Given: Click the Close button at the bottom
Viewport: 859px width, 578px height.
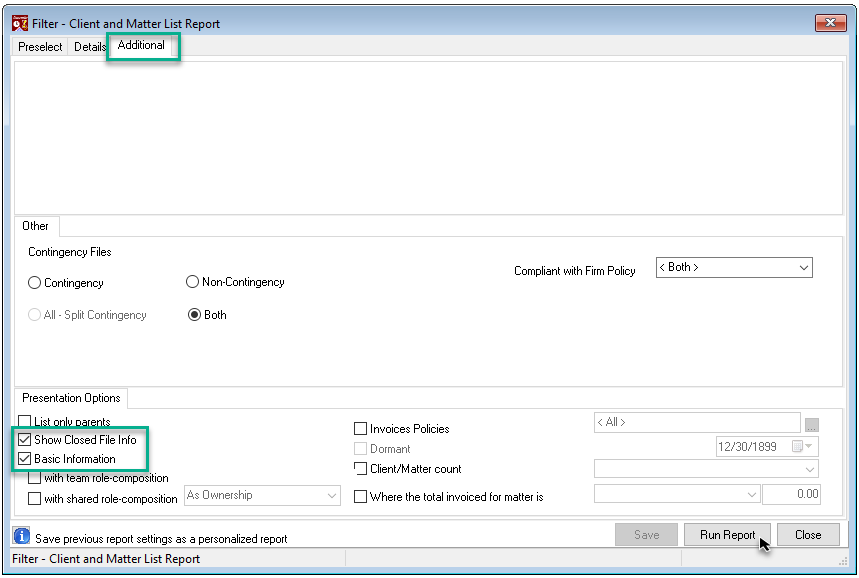Looking at the screenshot, I should [x=808, y=535].
